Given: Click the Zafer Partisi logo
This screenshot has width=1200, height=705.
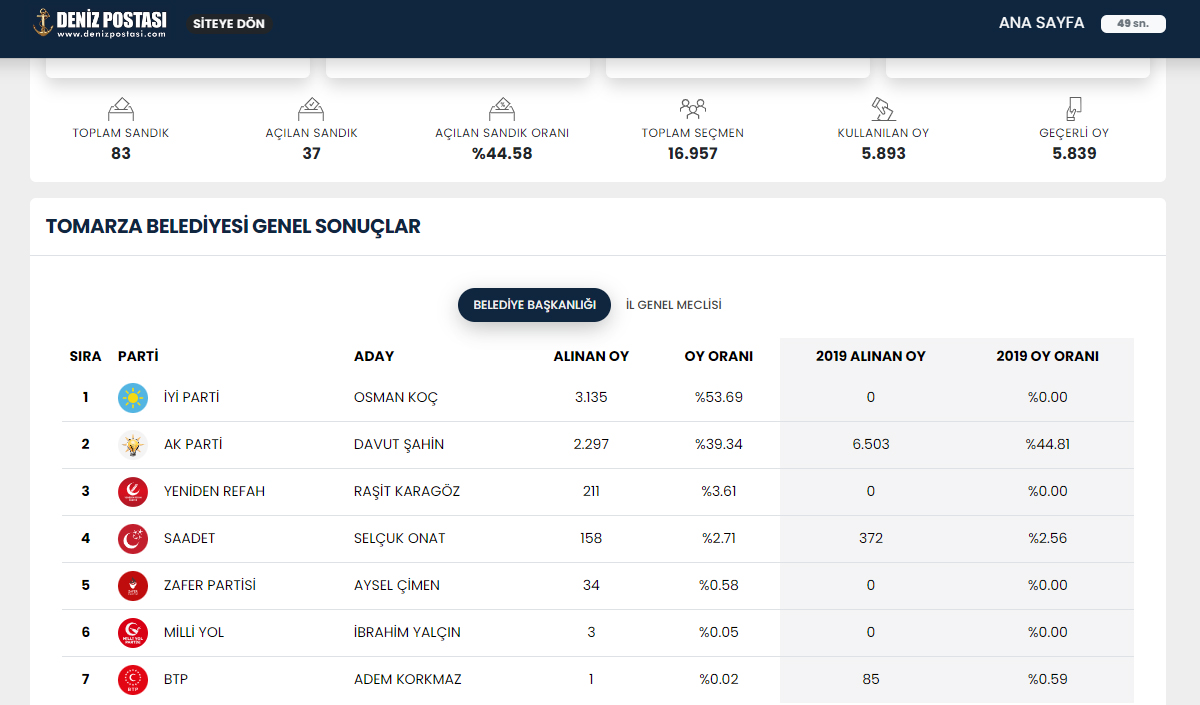Looking at the screenshot, I should click(133, 586).
